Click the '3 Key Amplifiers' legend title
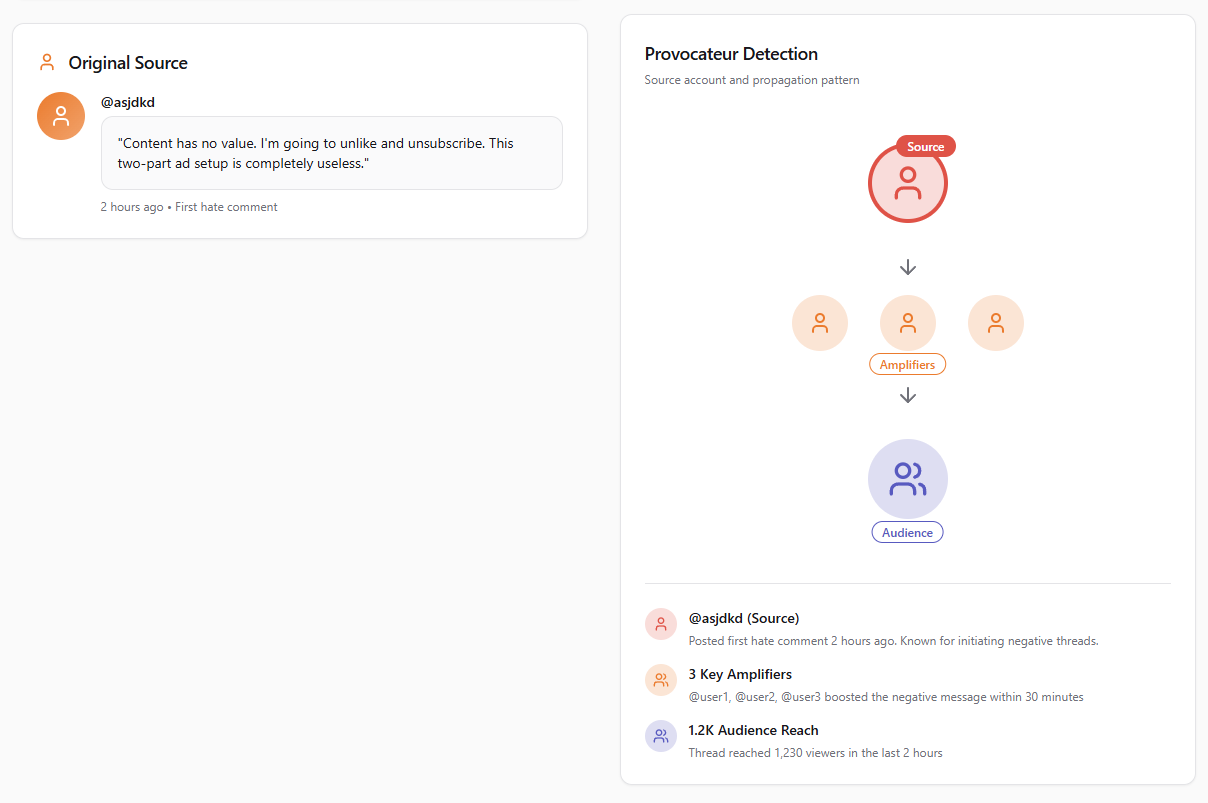1208x803 pixels. (x=740, y=674)
